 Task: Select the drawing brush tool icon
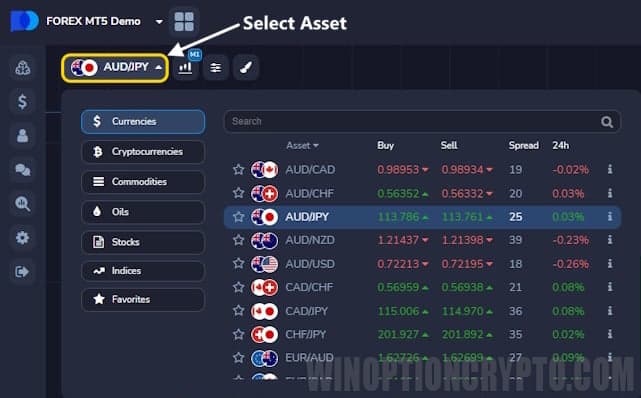tap(246, 67)
